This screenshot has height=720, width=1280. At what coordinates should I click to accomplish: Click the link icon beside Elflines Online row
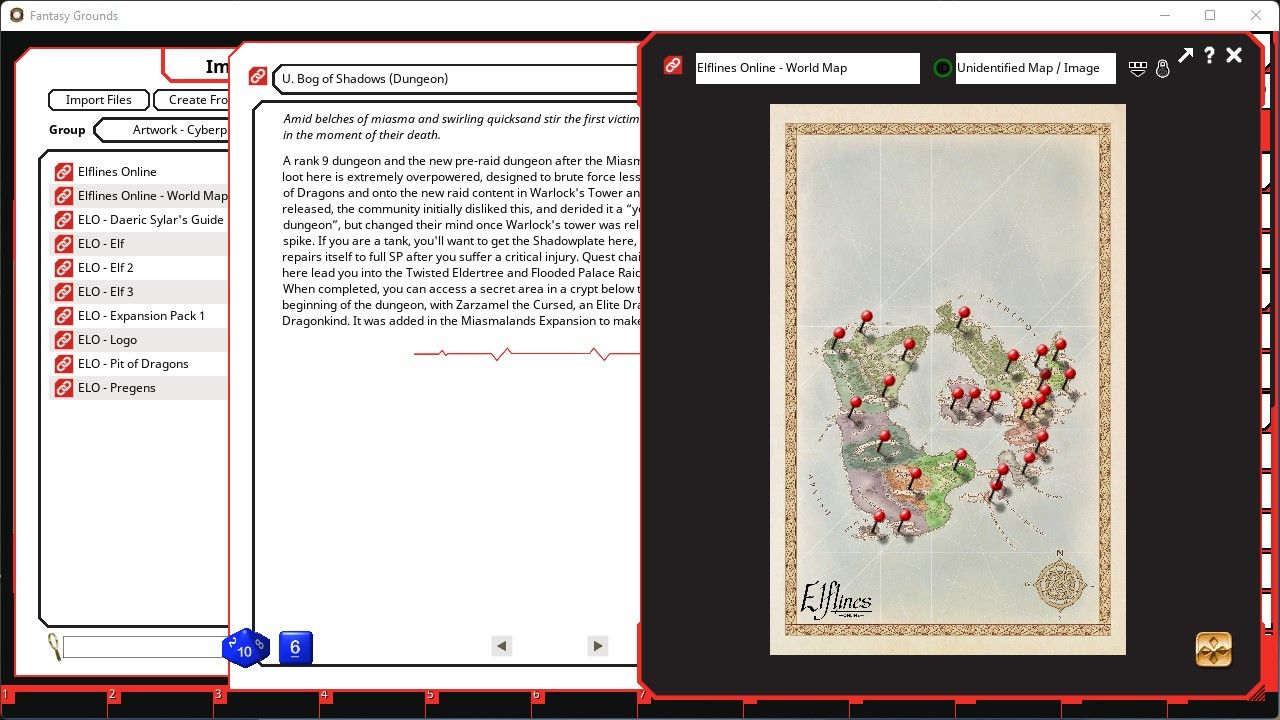pos(64,172)
